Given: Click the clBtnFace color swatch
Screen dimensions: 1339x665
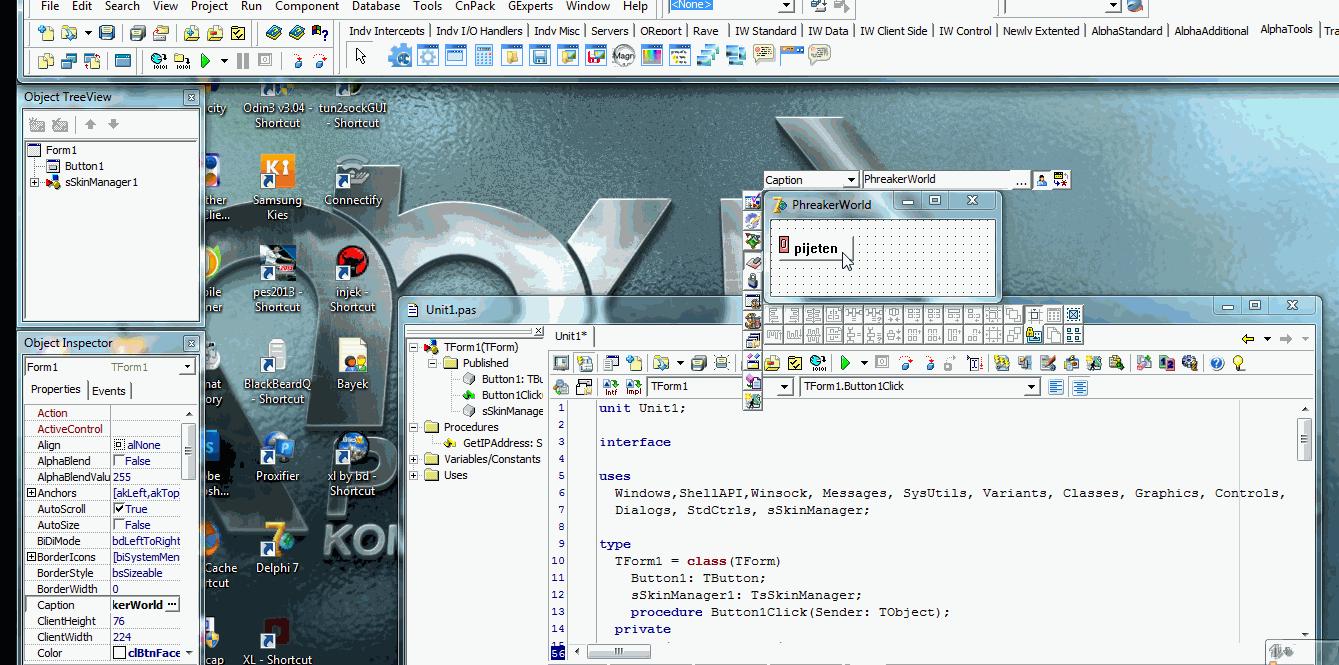Looking at the screenshot, I should [x=119, y=653].
